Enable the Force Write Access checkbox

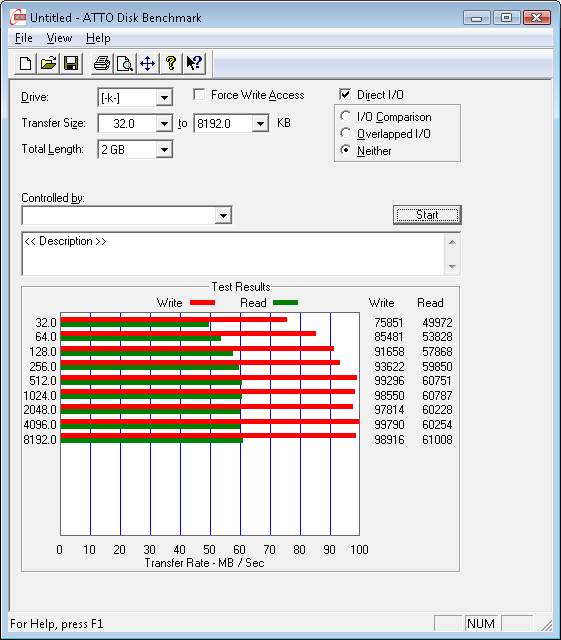pyautogui.click(x=199, y=95)
